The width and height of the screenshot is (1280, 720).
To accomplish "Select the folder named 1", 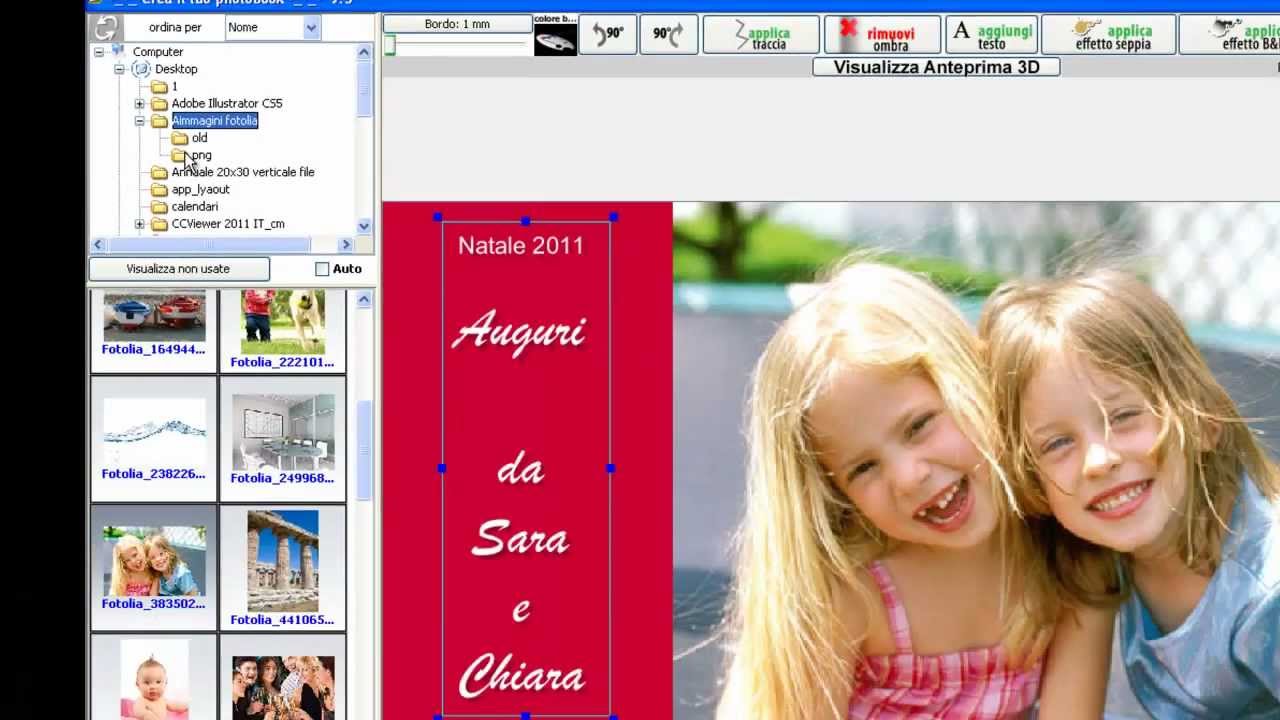I will pyautogui.click(x=174, y=87).
